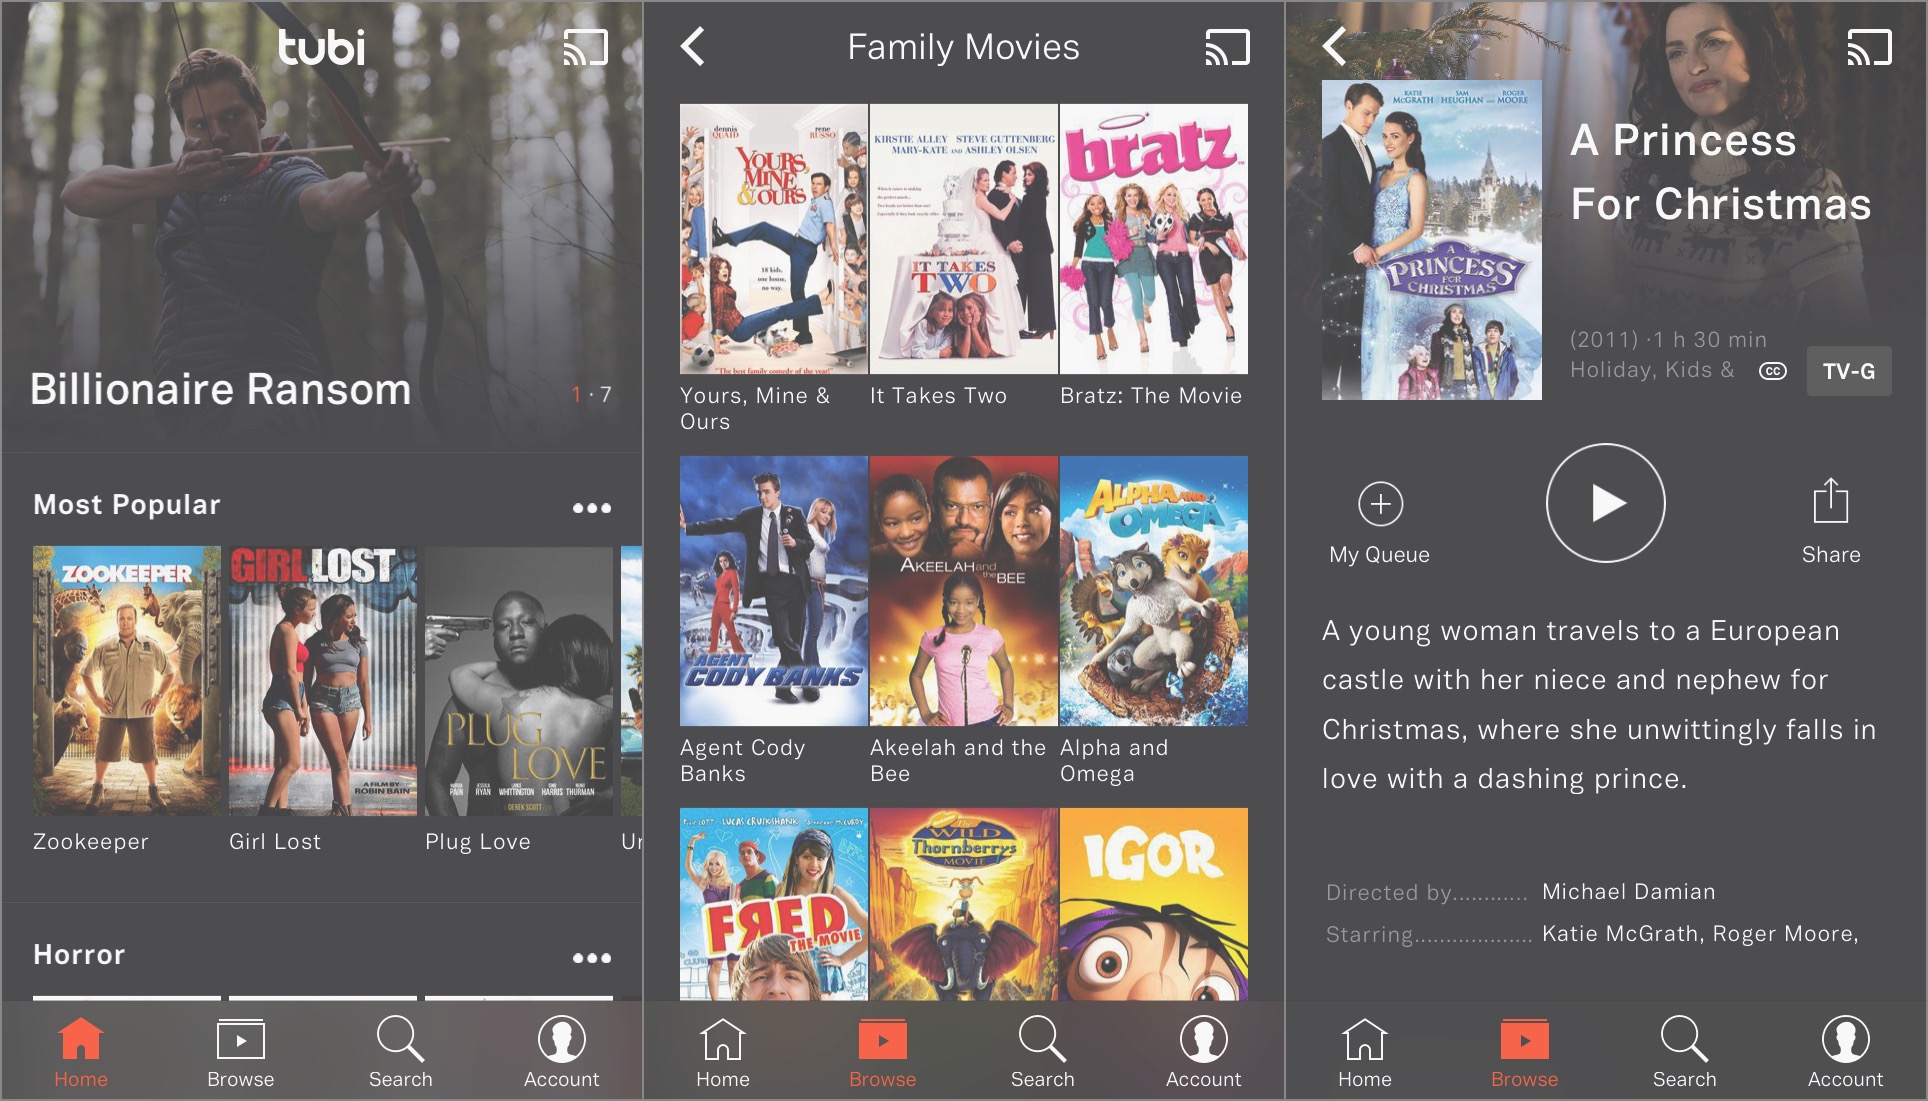Select the Browse tab on the movie detail screen
Screen dimensions: 1928x1101
pos(1525,1053)
